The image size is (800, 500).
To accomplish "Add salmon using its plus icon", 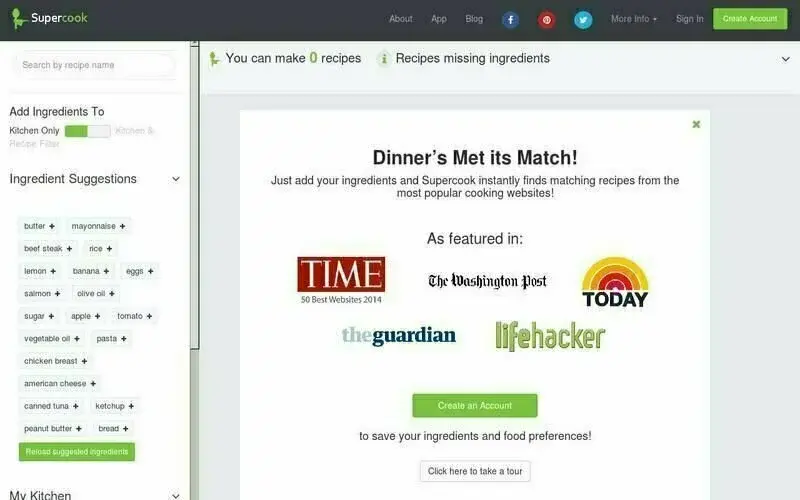I will point(57,293).
